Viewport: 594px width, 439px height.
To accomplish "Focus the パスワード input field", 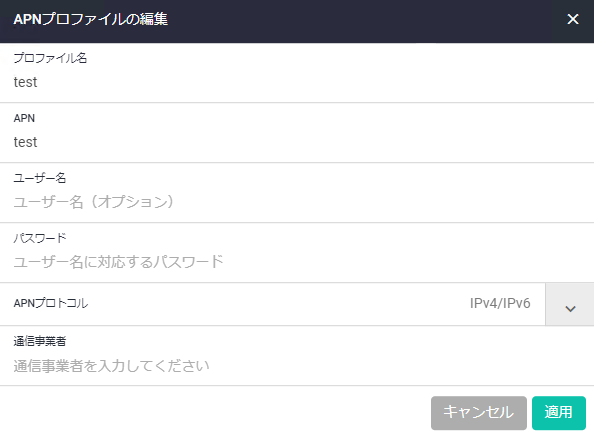I will point(297,262).
